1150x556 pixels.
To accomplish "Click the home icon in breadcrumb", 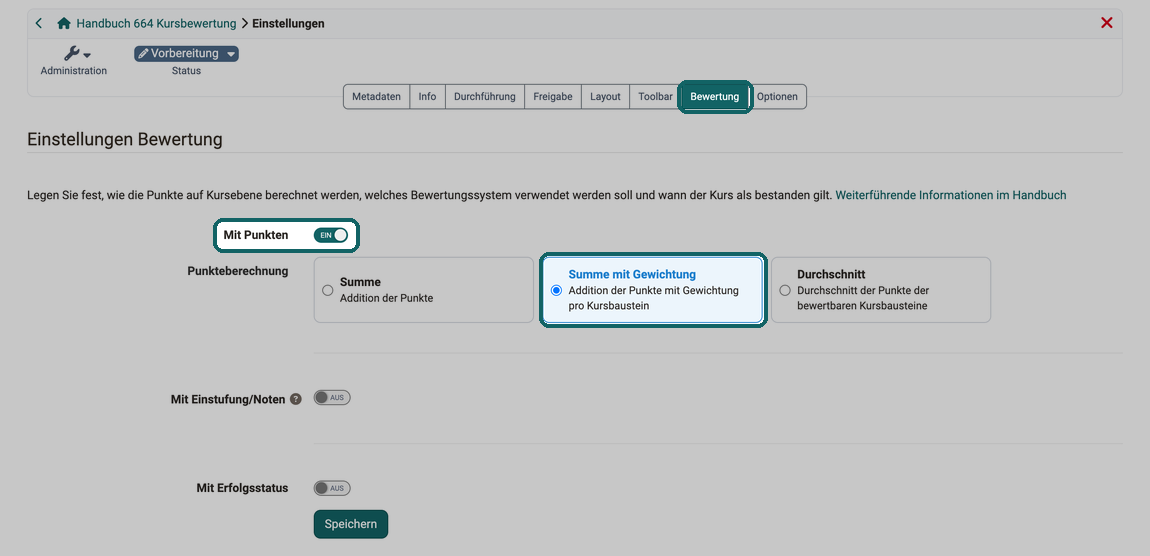I will click(x=64, y=23).
